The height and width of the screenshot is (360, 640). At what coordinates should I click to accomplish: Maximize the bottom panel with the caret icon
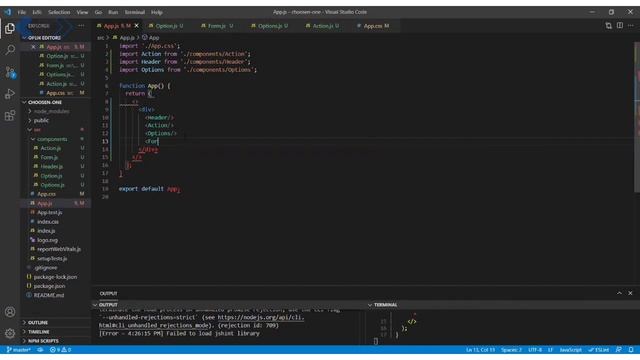(619, 293)
